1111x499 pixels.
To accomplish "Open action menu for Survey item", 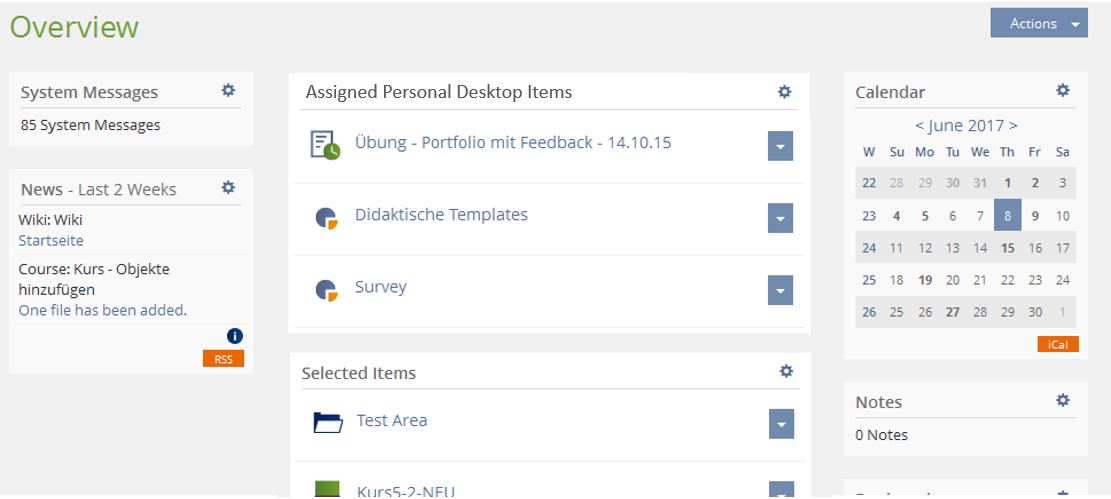I will pyautogui.click(x=781, y=290).
